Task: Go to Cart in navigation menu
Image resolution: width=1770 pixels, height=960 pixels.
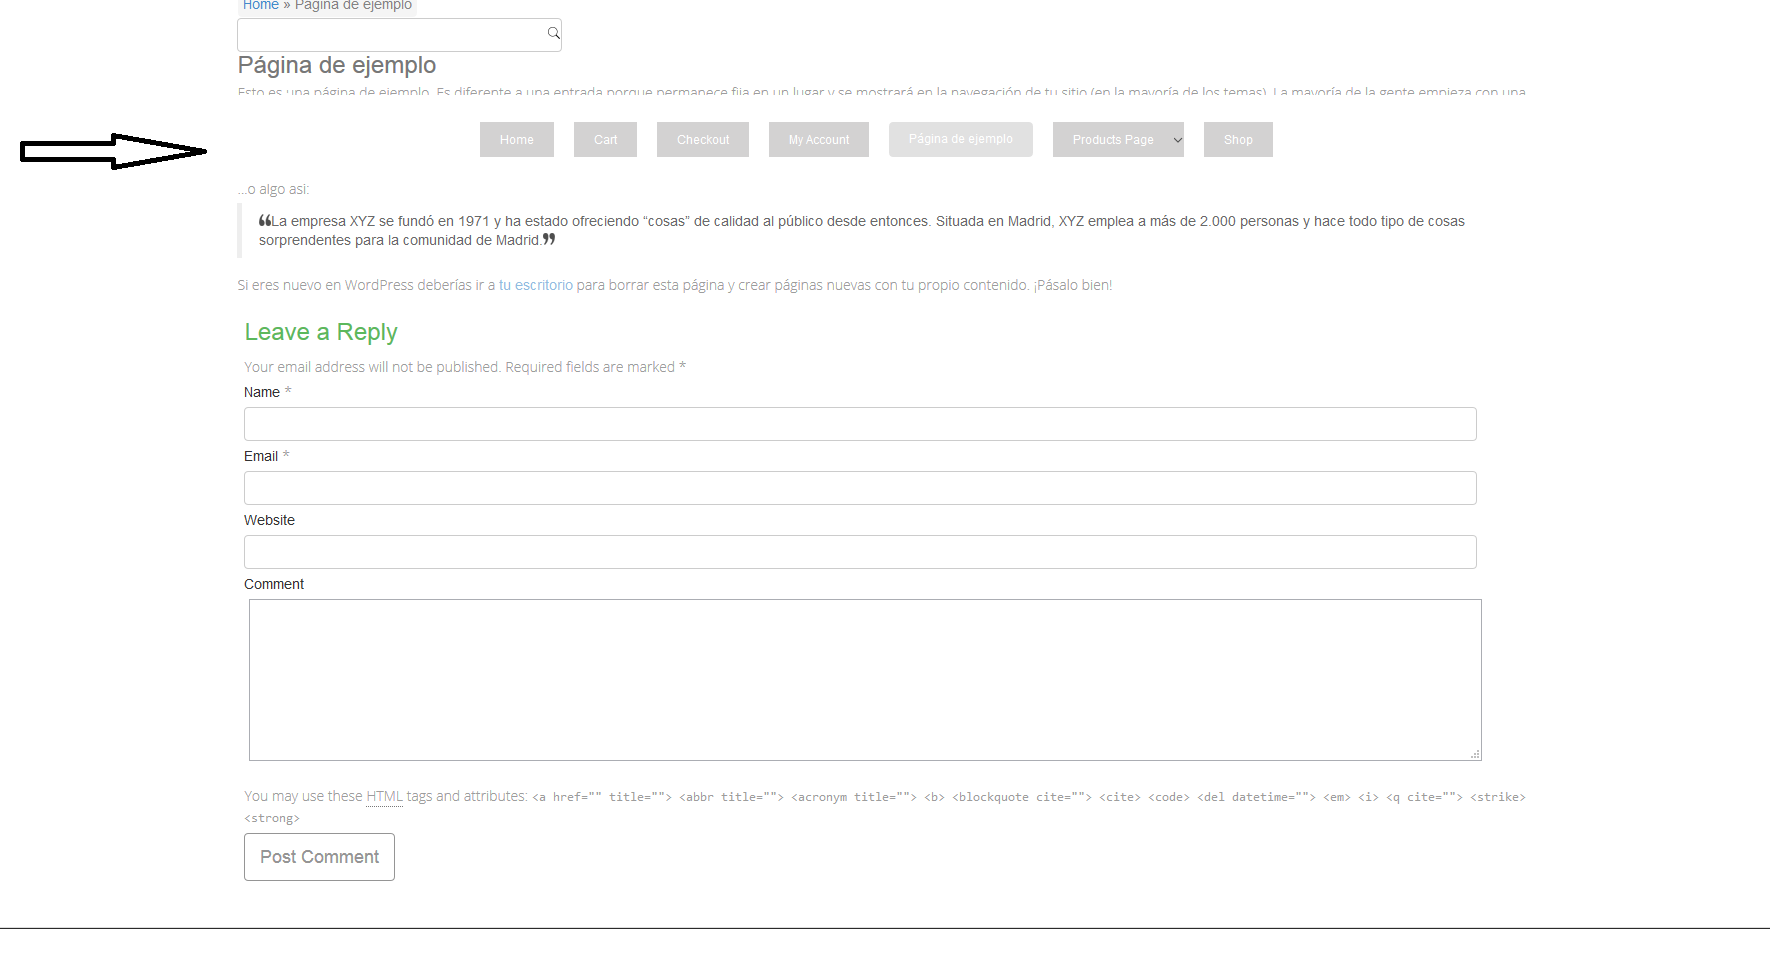Action: (605, 140)
